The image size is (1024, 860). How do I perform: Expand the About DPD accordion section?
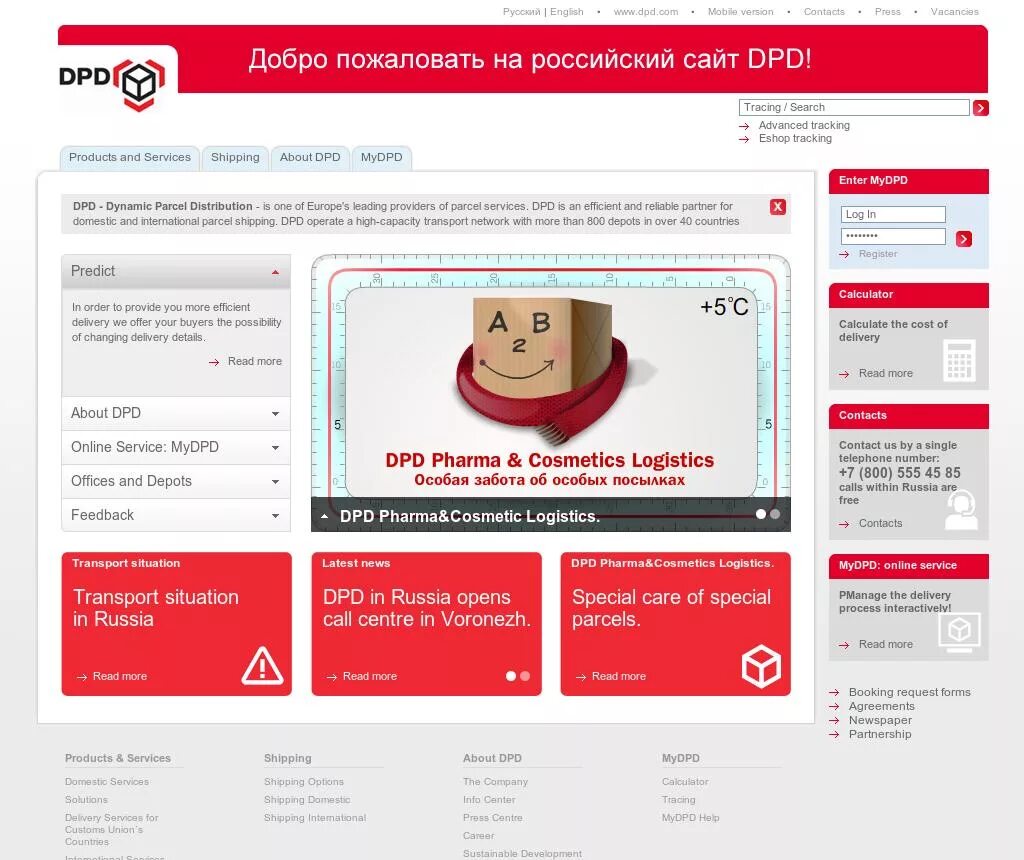point(176,413)
